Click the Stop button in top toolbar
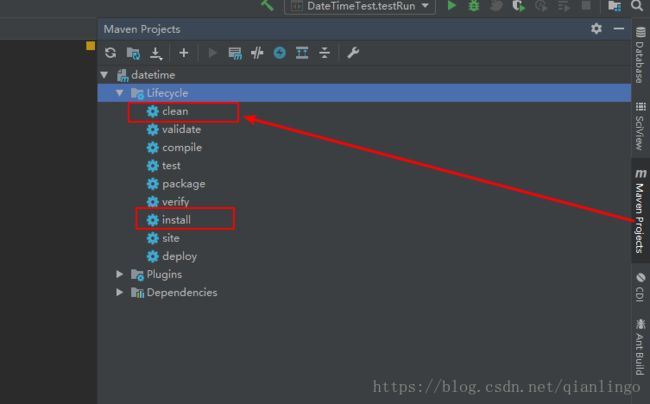The image size is (650, 404). coord(586,5)
